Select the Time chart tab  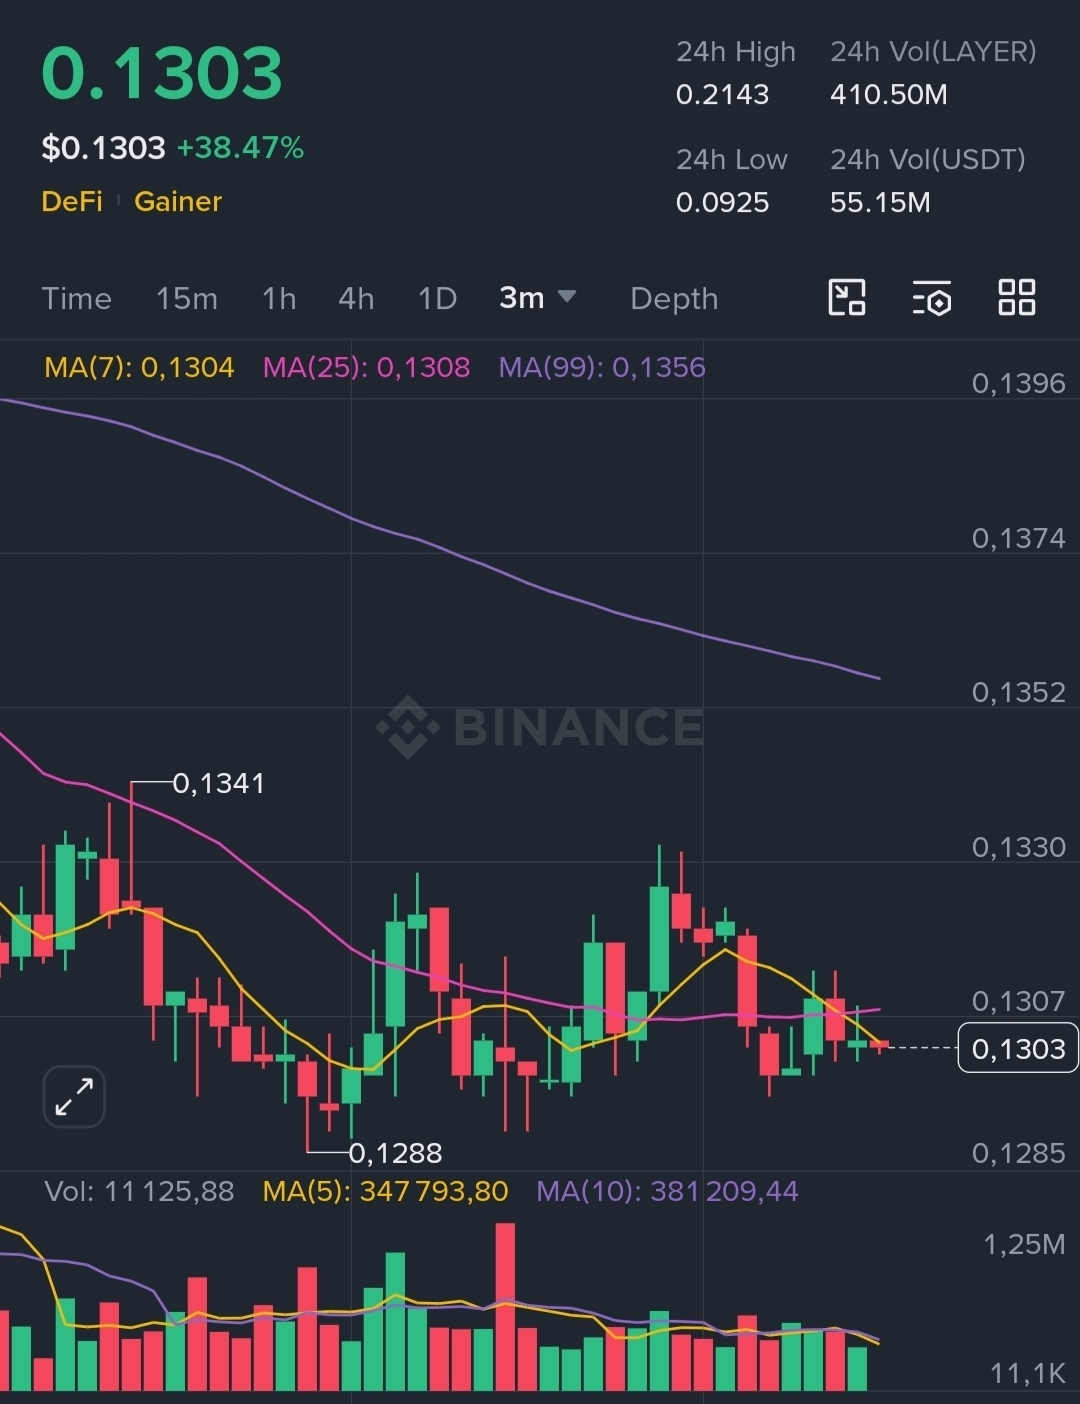(76, 298)
